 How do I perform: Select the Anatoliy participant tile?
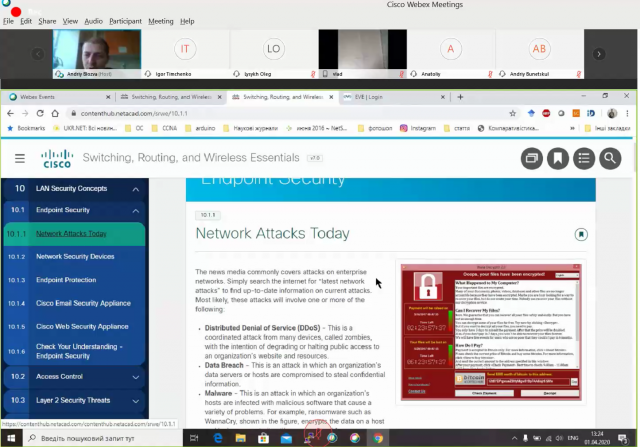pyautogui.click(x=451, y=53)
